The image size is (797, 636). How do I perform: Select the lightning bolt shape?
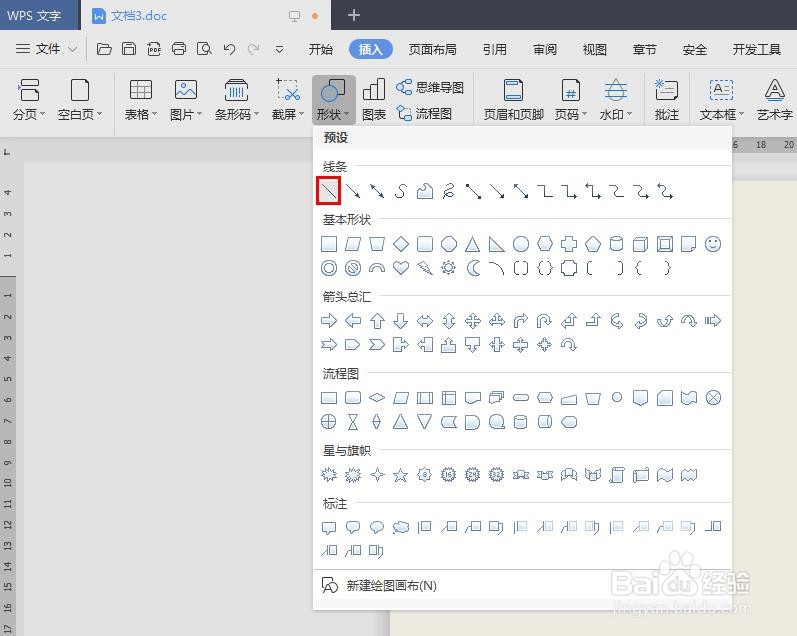click(425, 268)
